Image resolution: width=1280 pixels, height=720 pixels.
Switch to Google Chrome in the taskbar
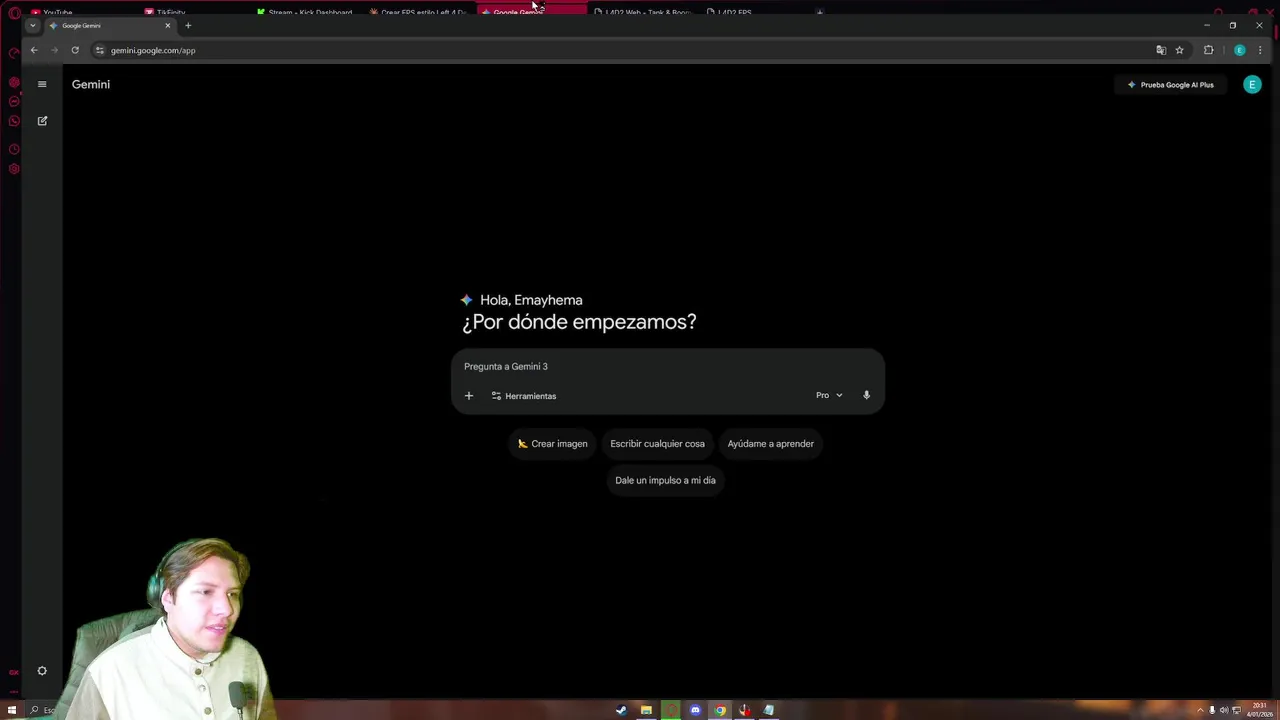pos(720,710)
